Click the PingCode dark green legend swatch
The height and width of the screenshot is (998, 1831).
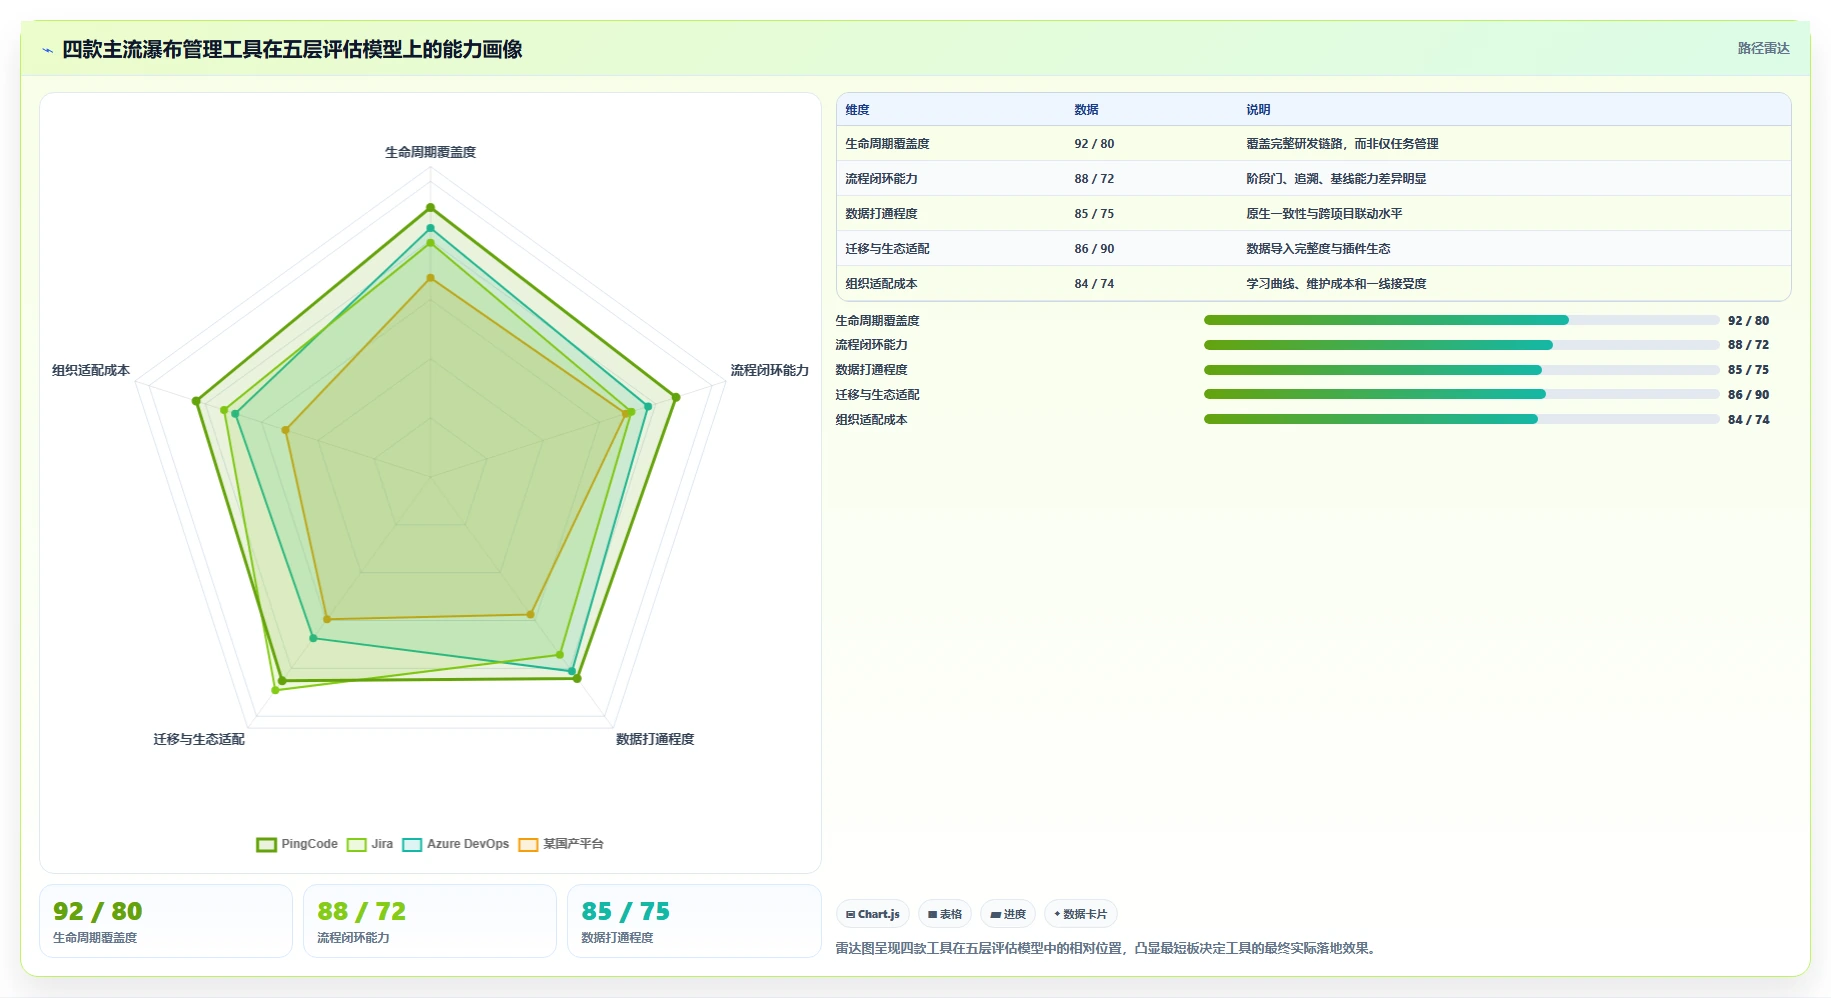click(x=266, y=845)
